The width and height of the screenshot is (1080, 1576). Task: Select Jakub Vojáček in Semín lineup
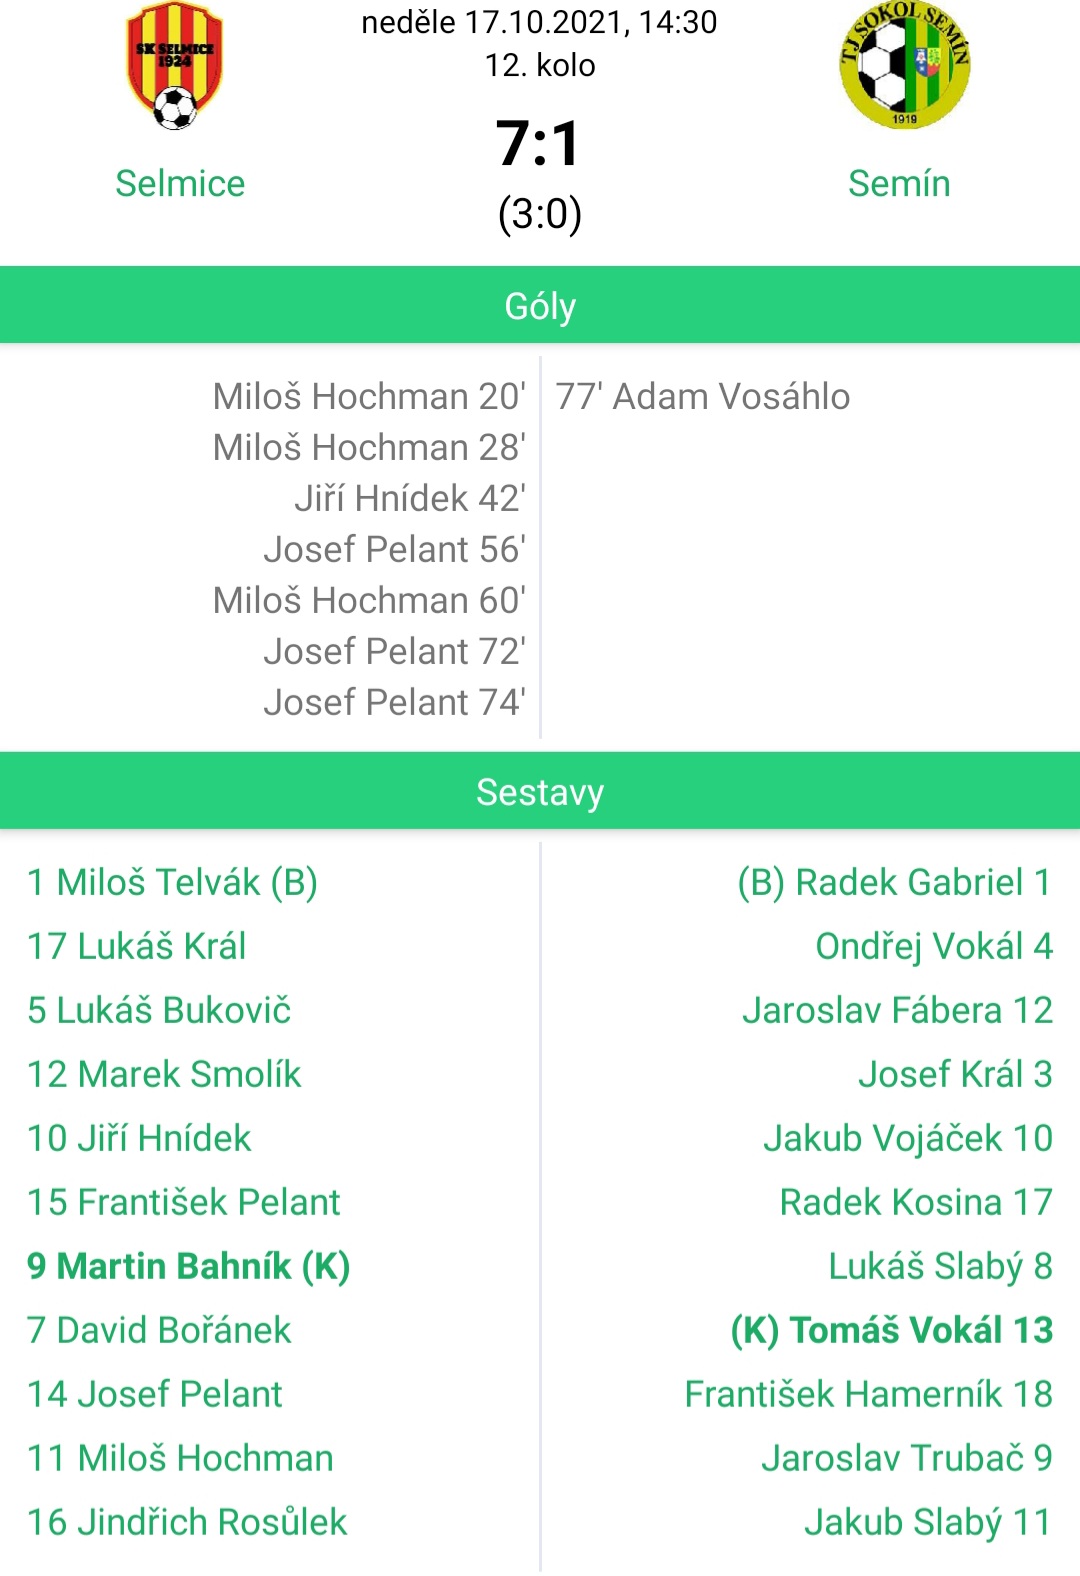pos(908,1139)
